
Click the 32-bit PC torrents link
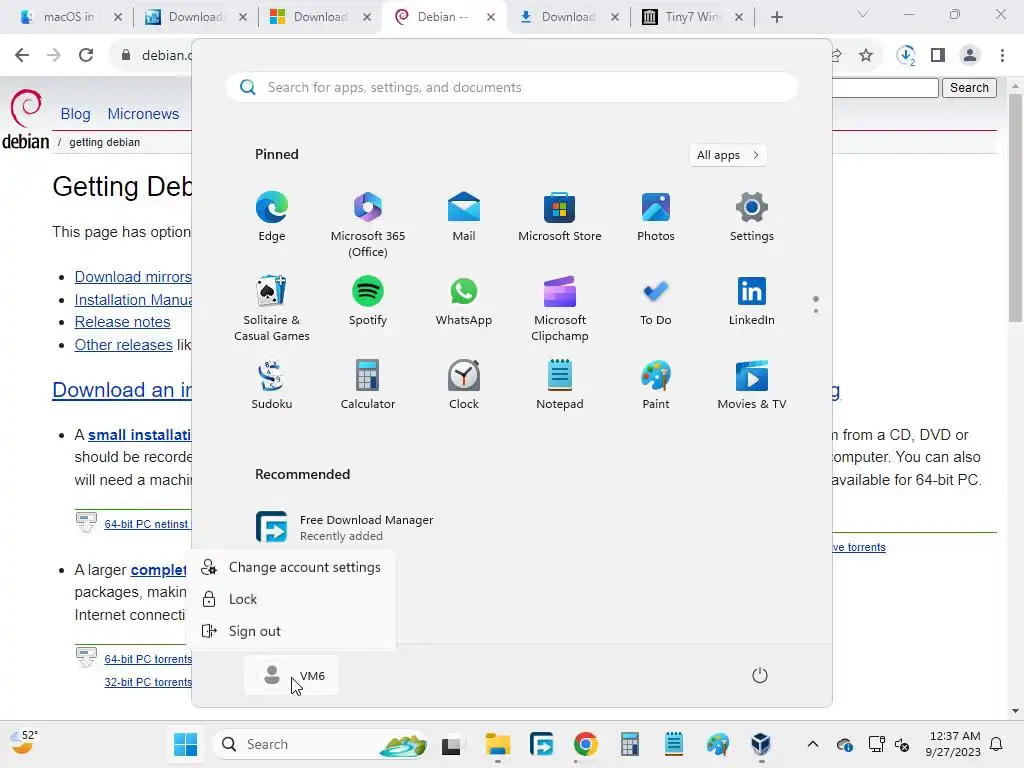click(148, 682)
